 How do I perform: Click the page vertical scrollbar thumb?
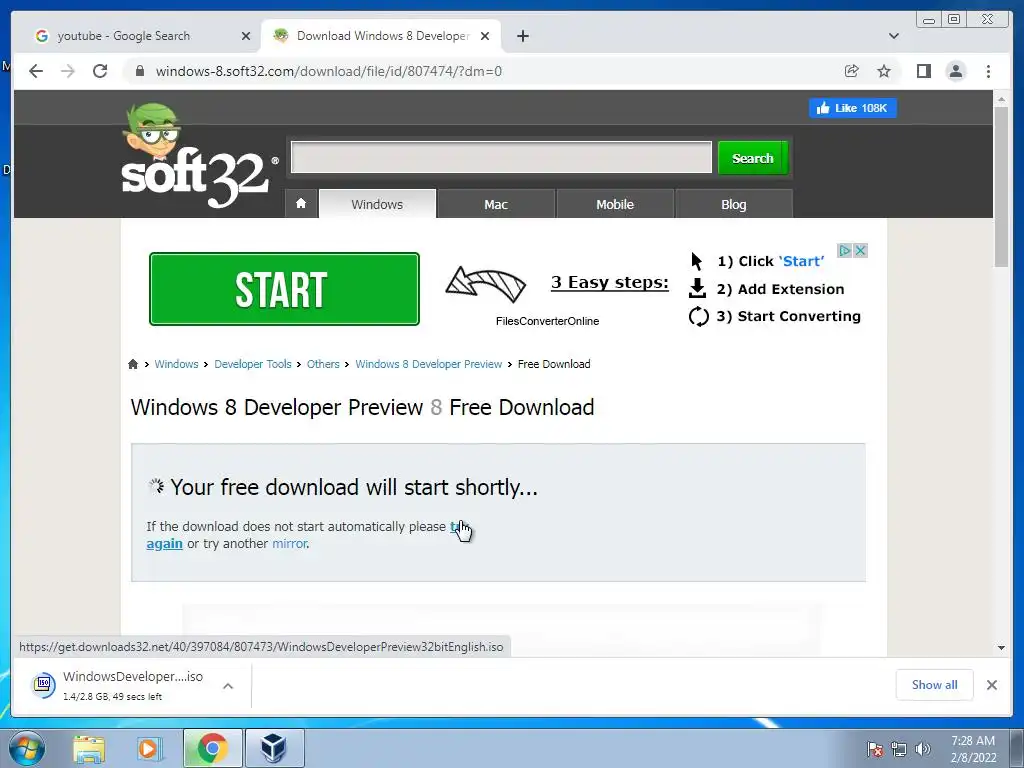coord(1001,186)
